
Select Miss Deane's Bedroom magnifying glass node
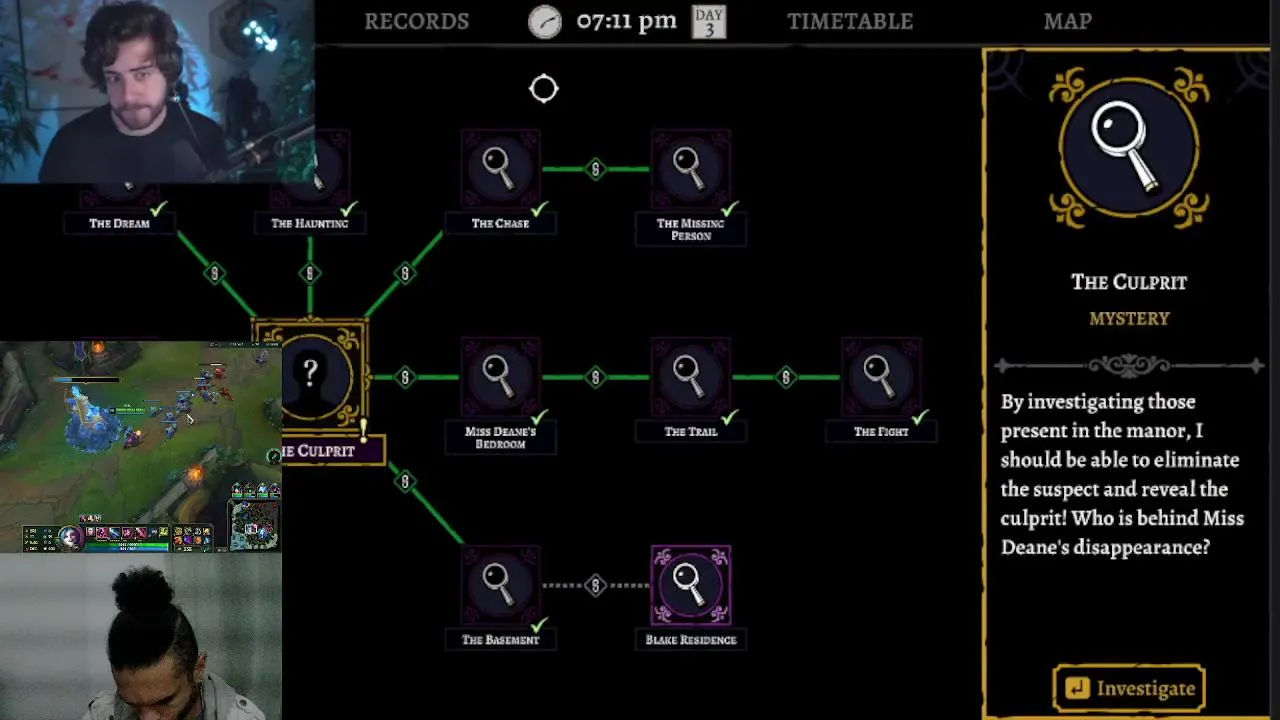pyautogui.click(x=500, y=377)
